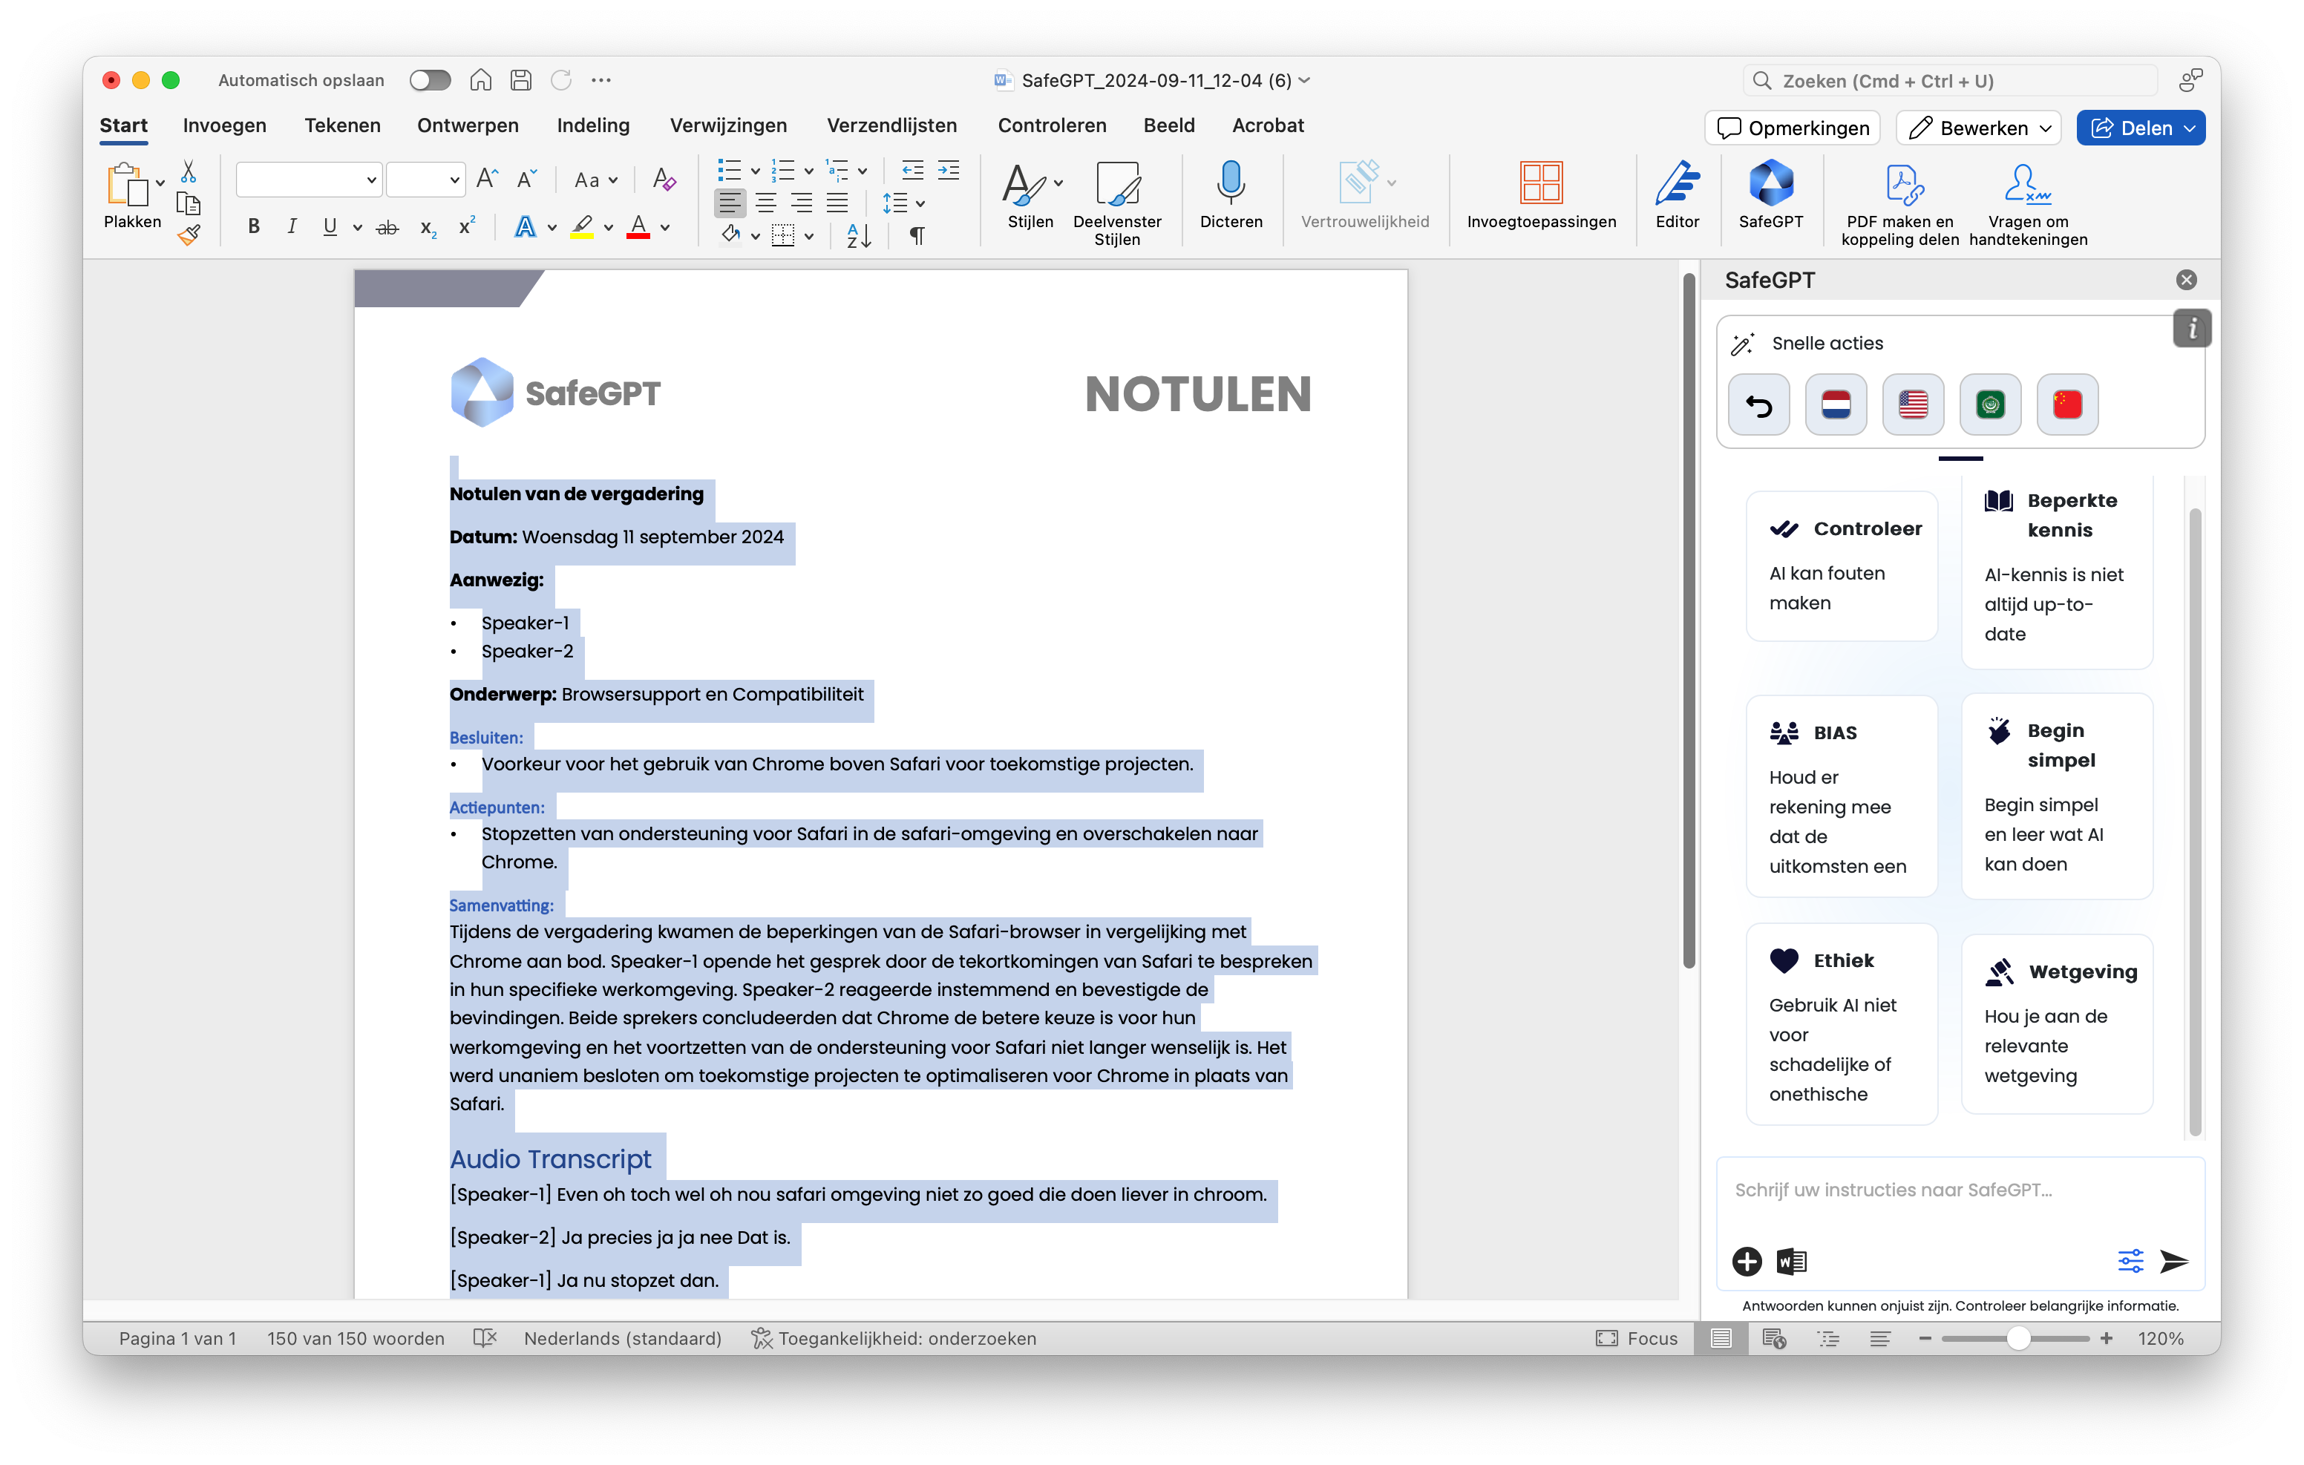
Task: Switch to the Invoegen tab
Action: pos(224,125)
